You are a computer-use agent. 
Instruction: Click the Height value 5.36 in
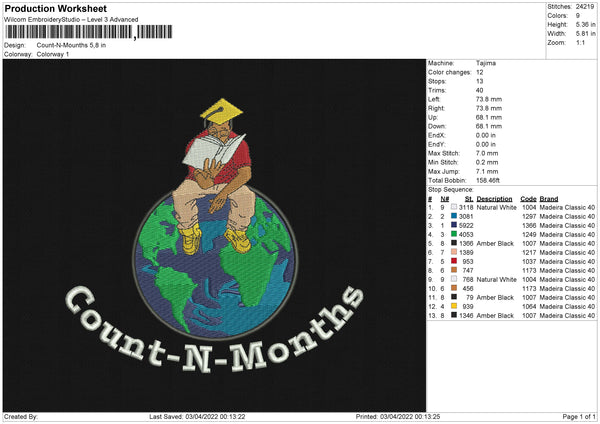point(585,24)
